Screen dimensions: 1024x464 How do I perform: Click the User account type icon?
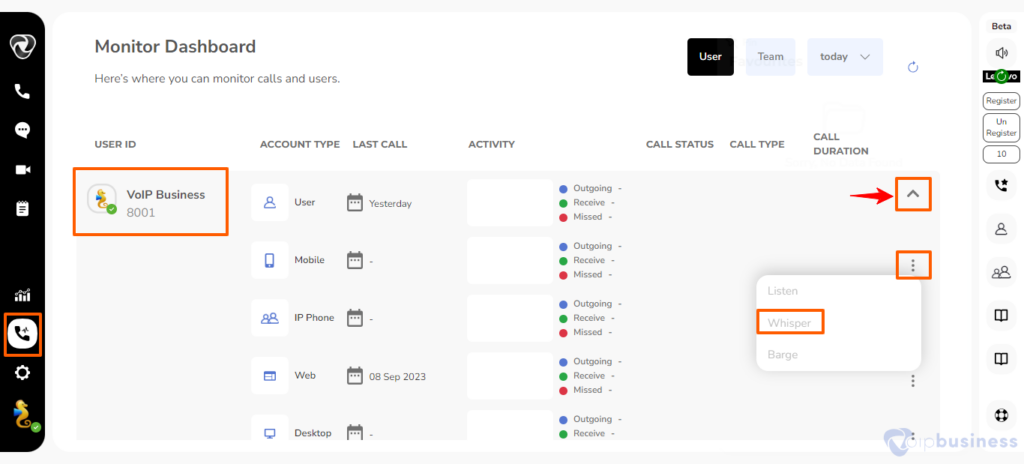270,203
